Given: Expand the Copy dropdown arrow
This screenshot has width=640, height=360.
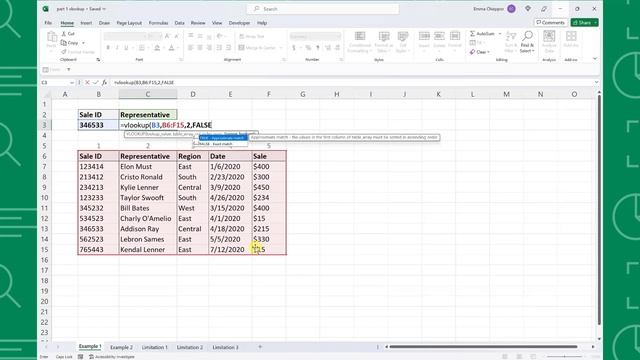Looking at the screenshot, I should 83,42.
